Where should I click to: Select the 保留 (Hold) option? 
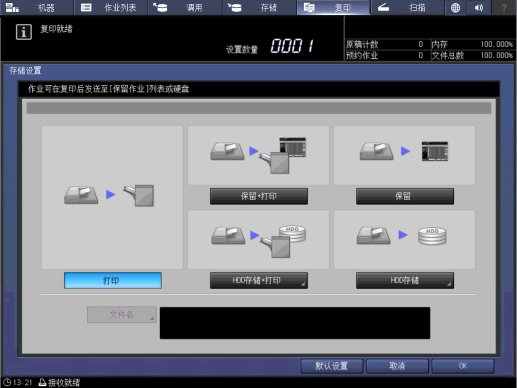tap(405, 196)
